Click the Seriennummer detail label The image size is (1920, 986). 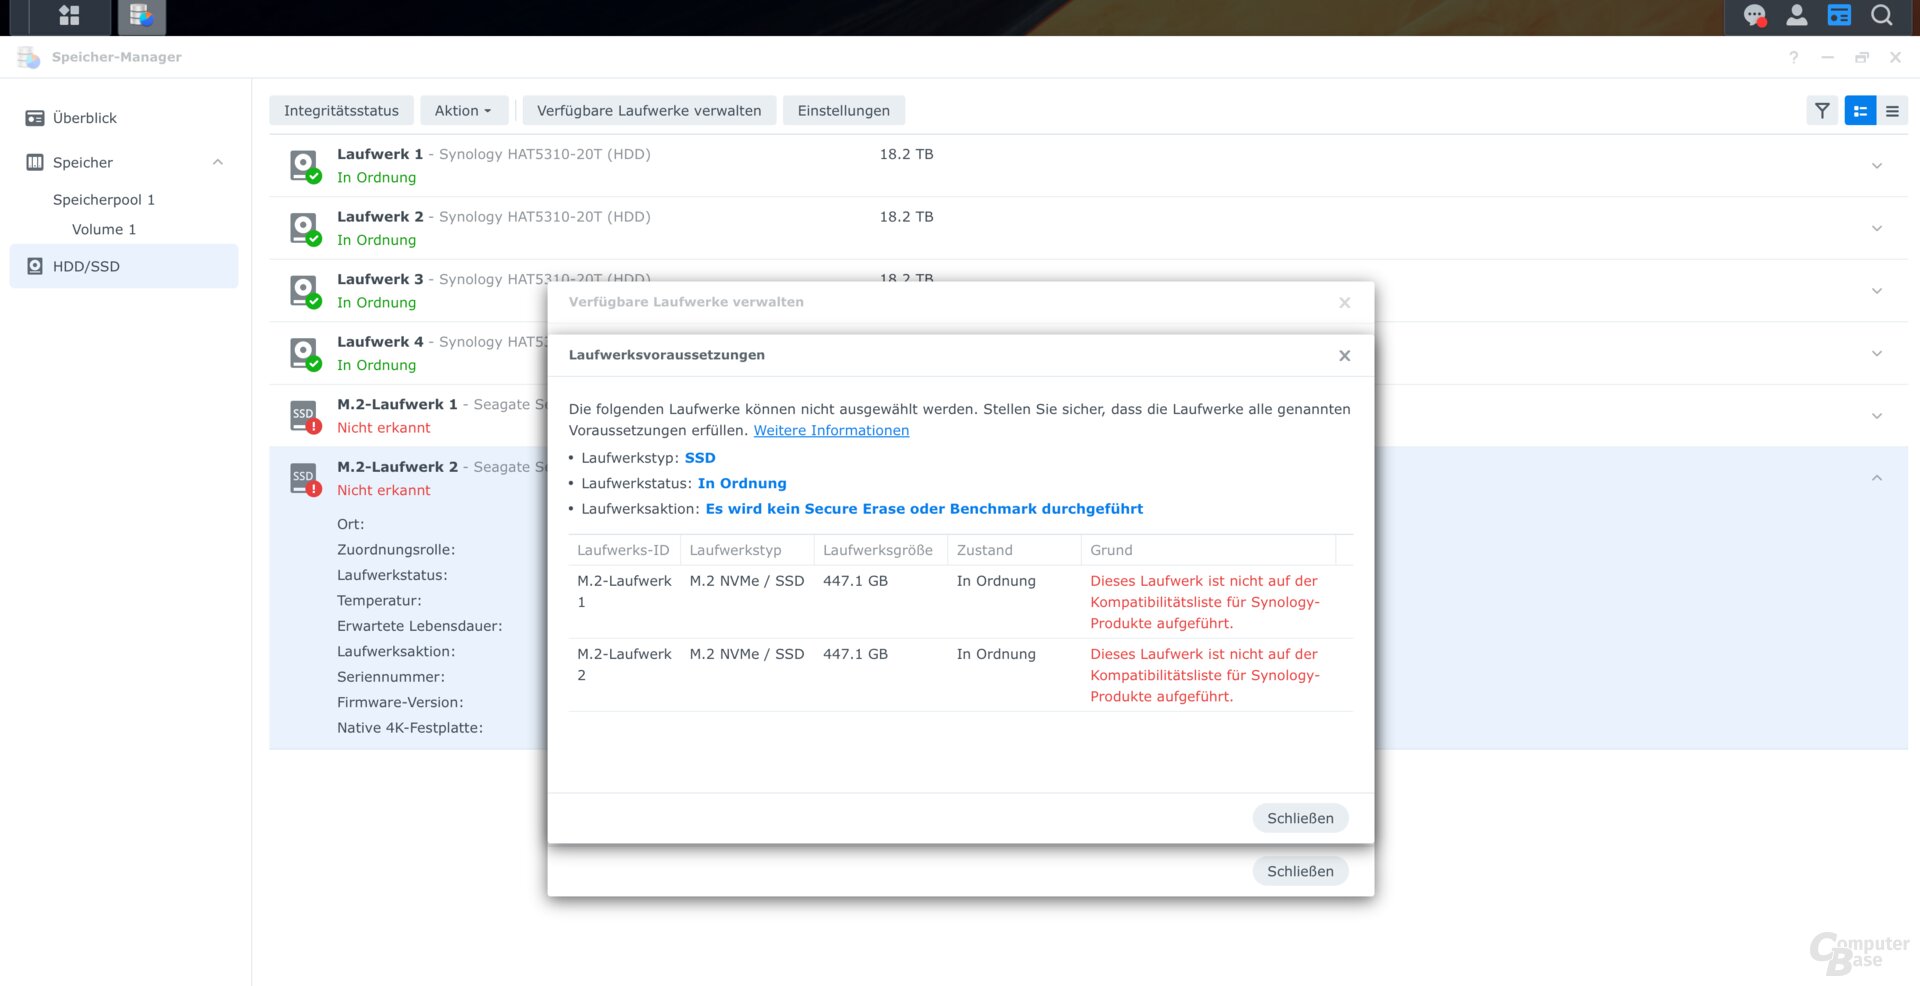click(x=391, y=677)
